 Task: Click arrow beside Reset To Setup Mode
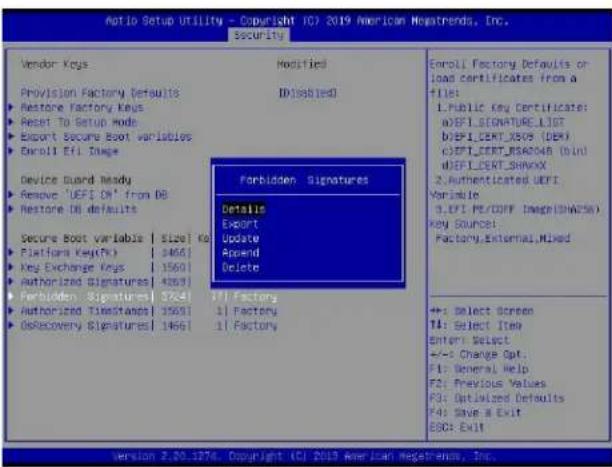(x=11, y=121)
